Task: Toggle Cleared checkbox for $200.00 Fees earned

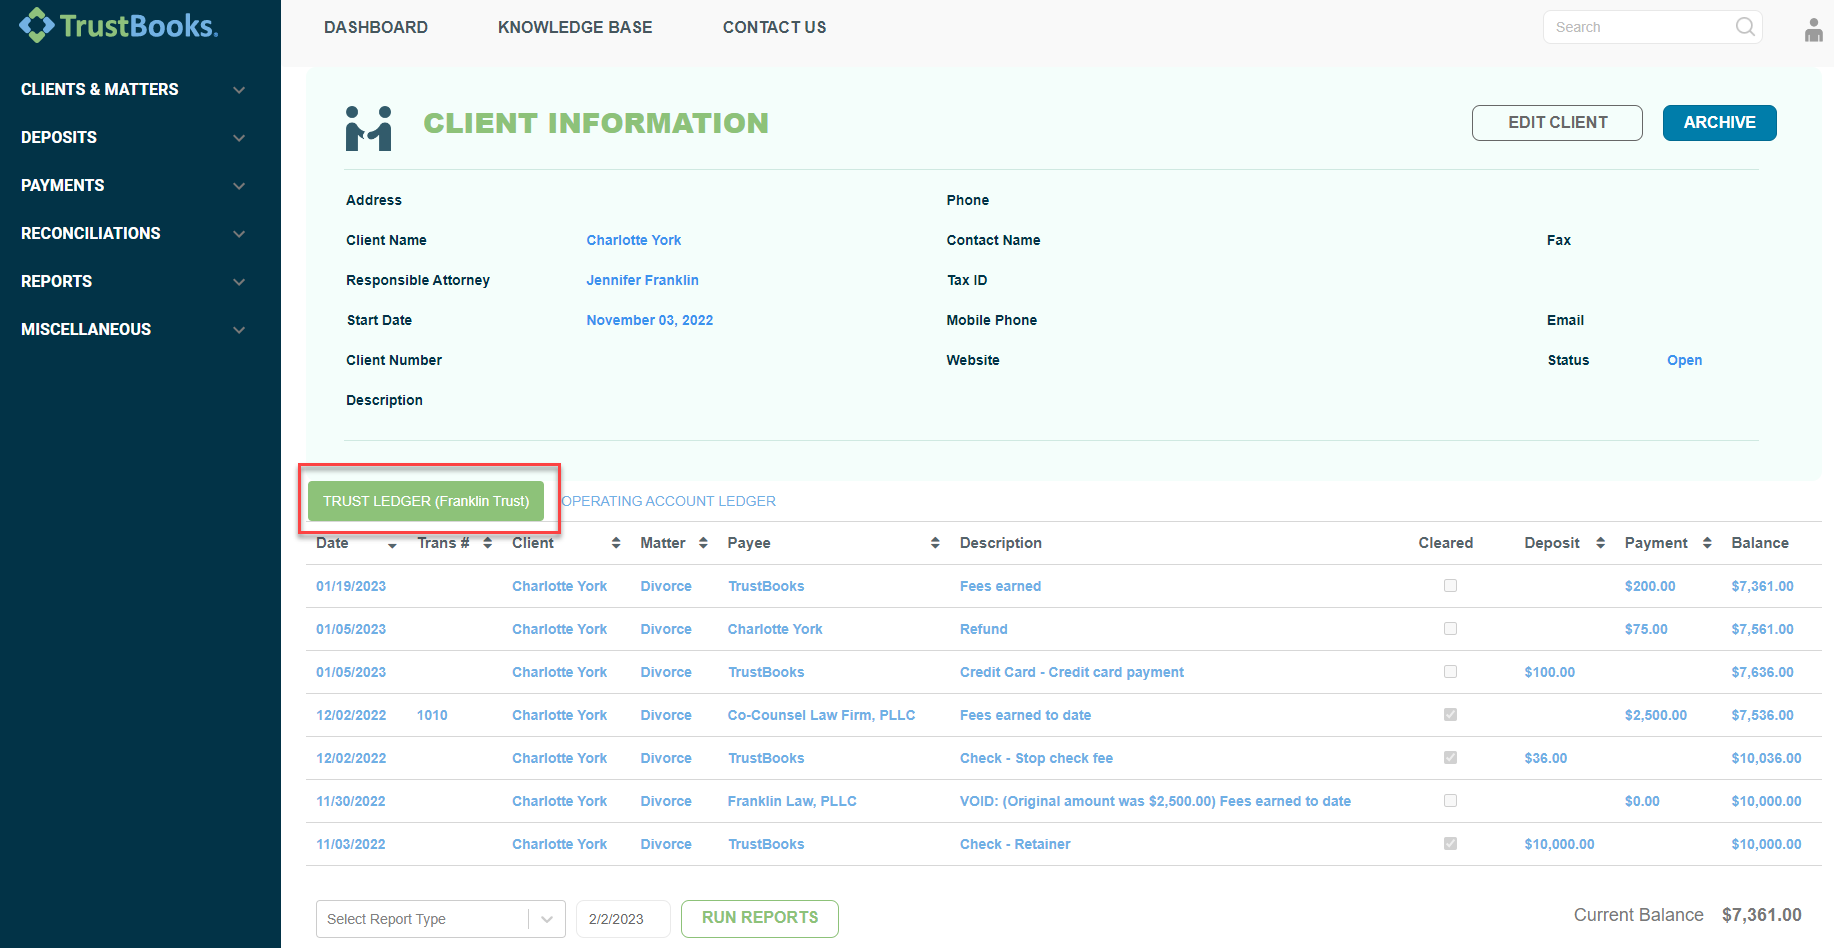Action: point(1450,586)
